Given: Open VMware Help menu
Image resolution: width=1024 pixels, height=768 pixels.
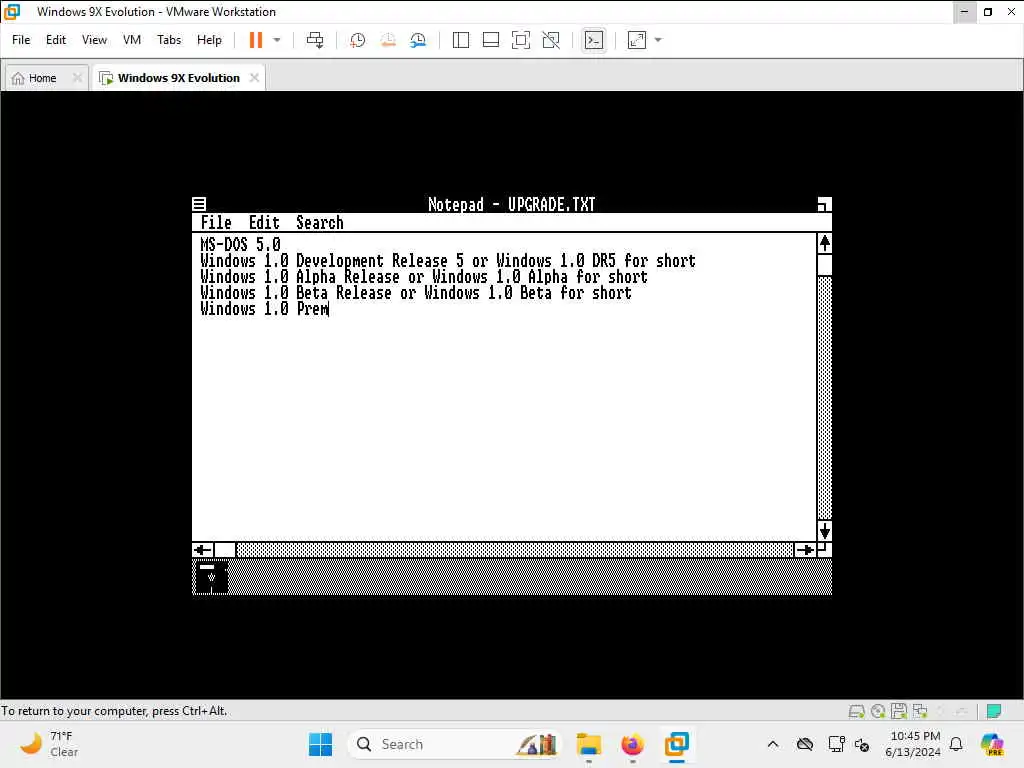Looking at the screenshot, I should 209,40.
